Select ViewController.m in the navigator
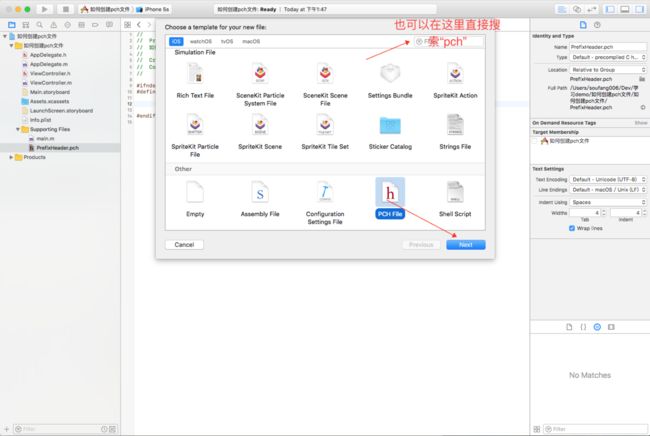Image resolution: width=650 pixels, height=436 pixels. (50, 83)
